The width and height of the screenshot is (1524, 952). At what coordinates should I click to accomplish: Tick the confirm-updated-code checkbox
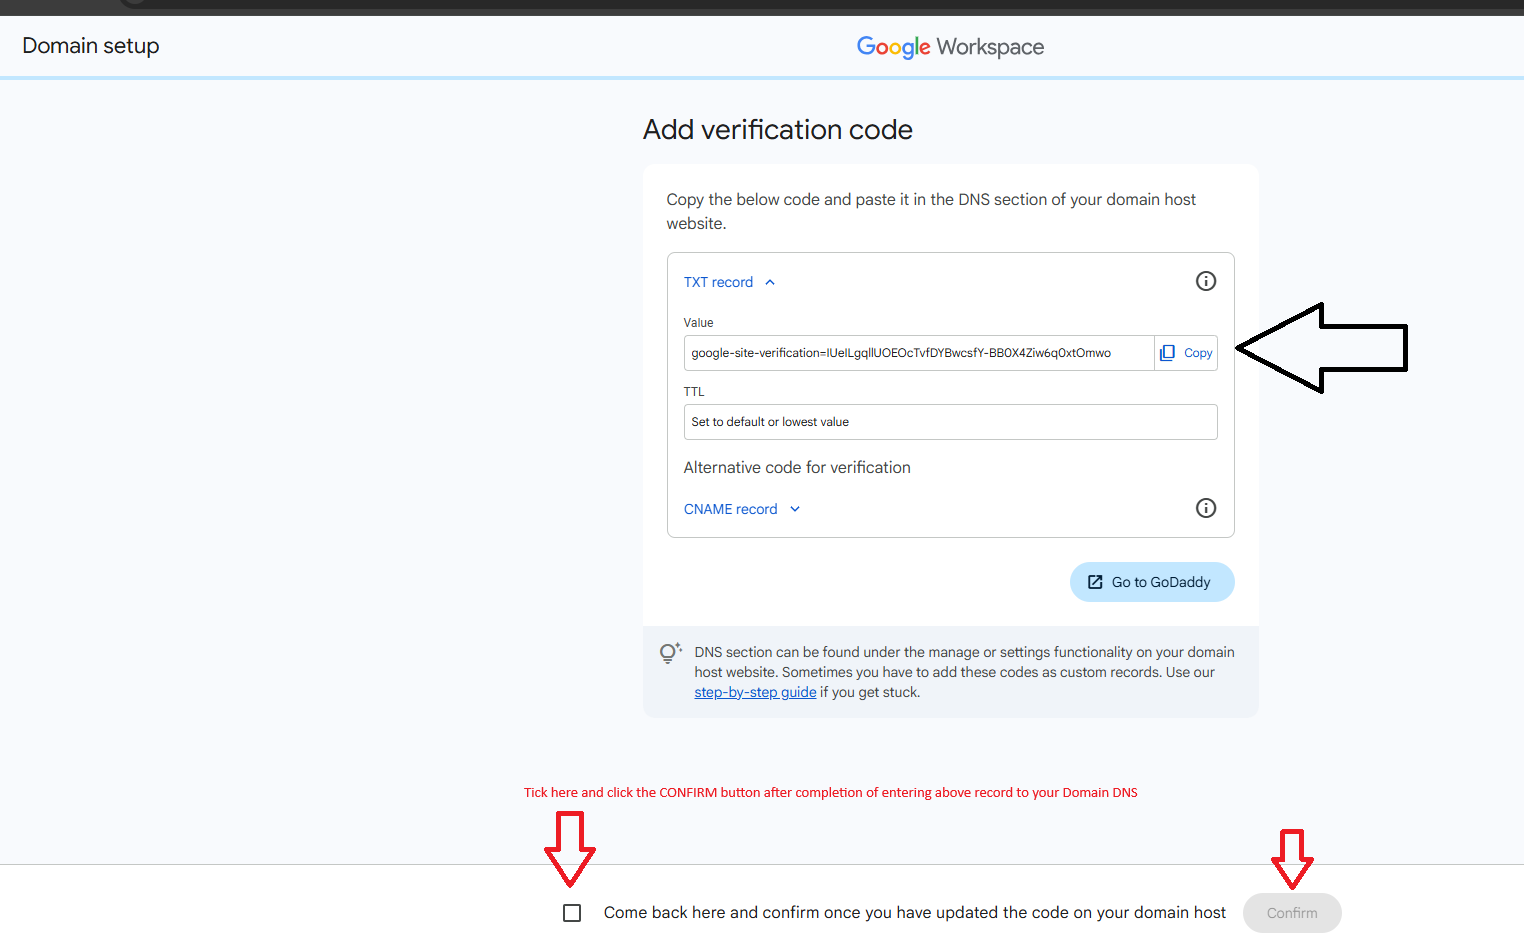coord(572,913)
